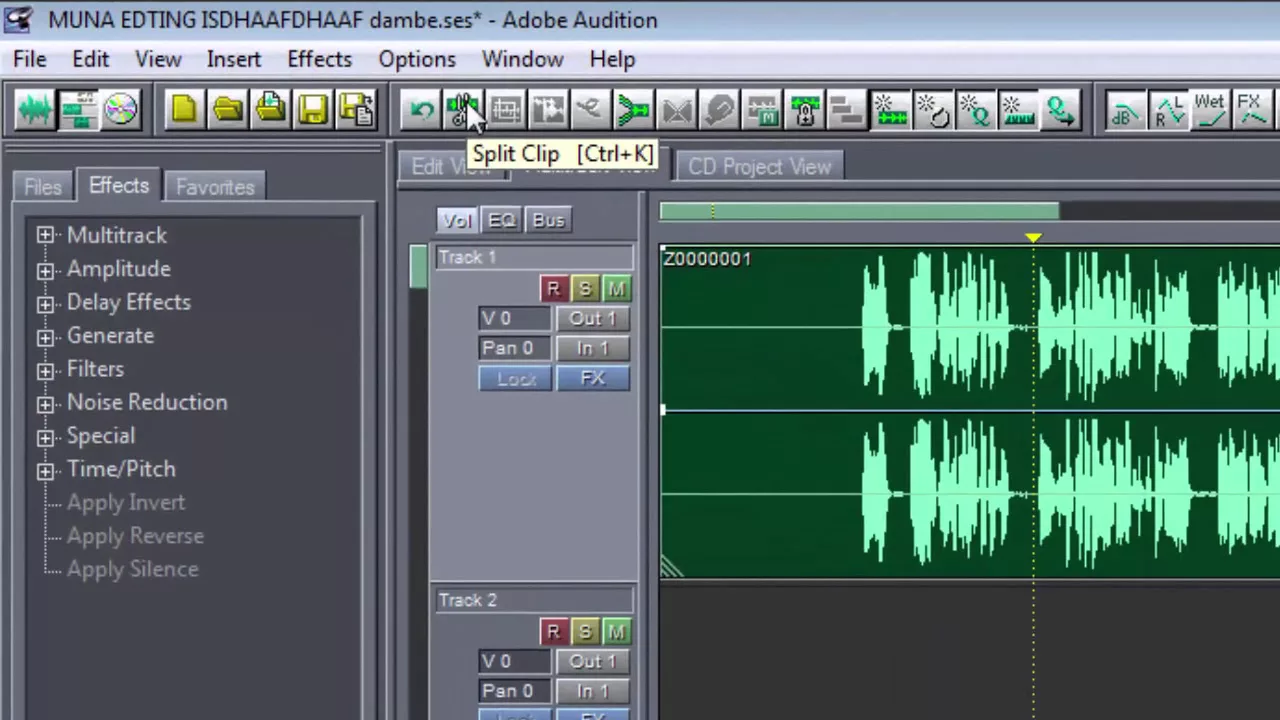This screenshot has width=1280, height=720.
Task: Toggle snap to cues starburst-Q icon
Action: pyautogui.click(x=975, y=110)
